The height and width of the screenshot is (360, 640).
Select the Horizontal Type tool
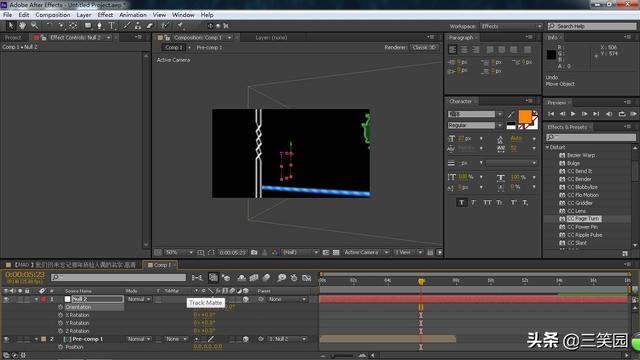[111, 26]
